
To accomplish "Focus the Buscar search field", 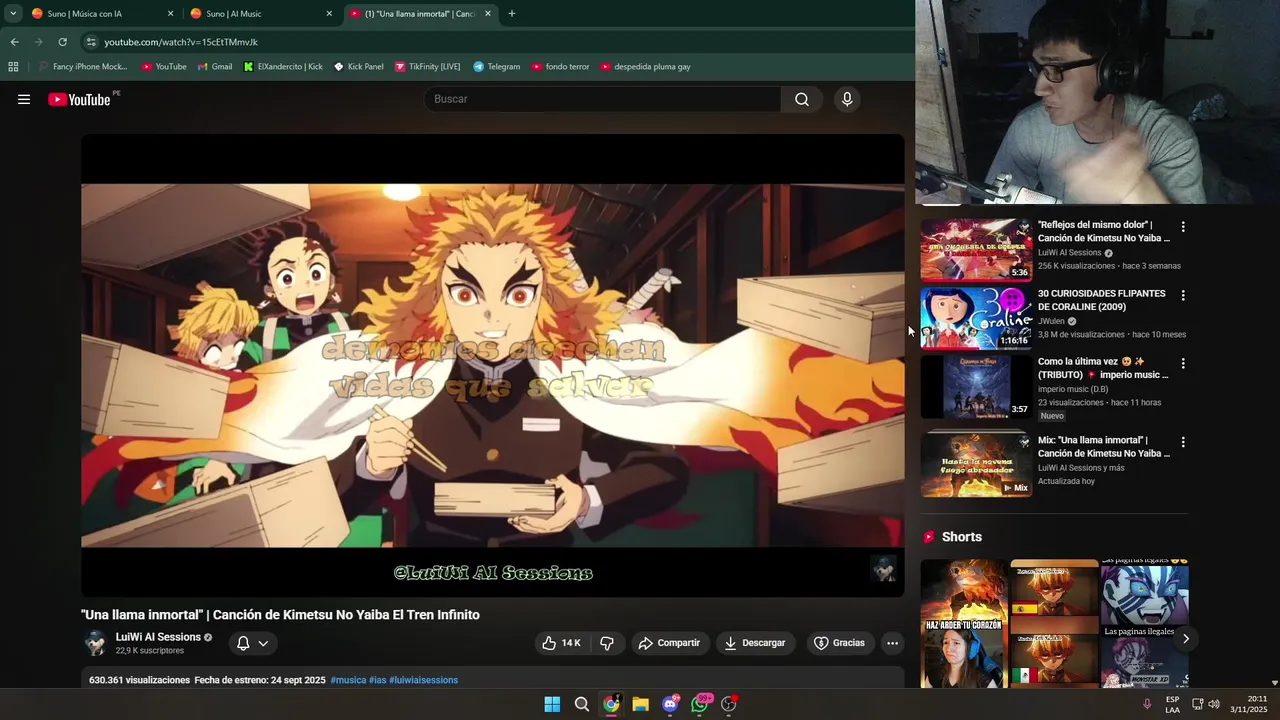I will pyautogui.click(x=603, y=99).
